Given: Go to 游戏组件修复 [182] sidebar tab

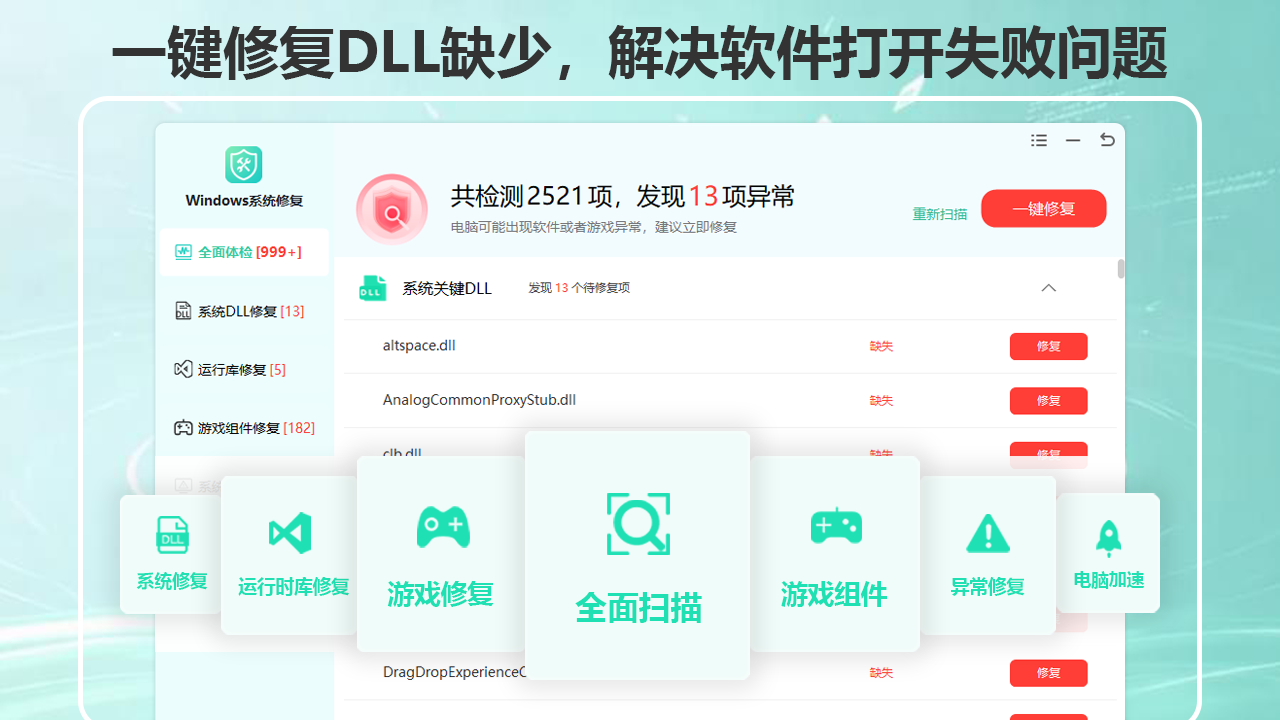Looking at the screenshot, I should tap(244, 428).
